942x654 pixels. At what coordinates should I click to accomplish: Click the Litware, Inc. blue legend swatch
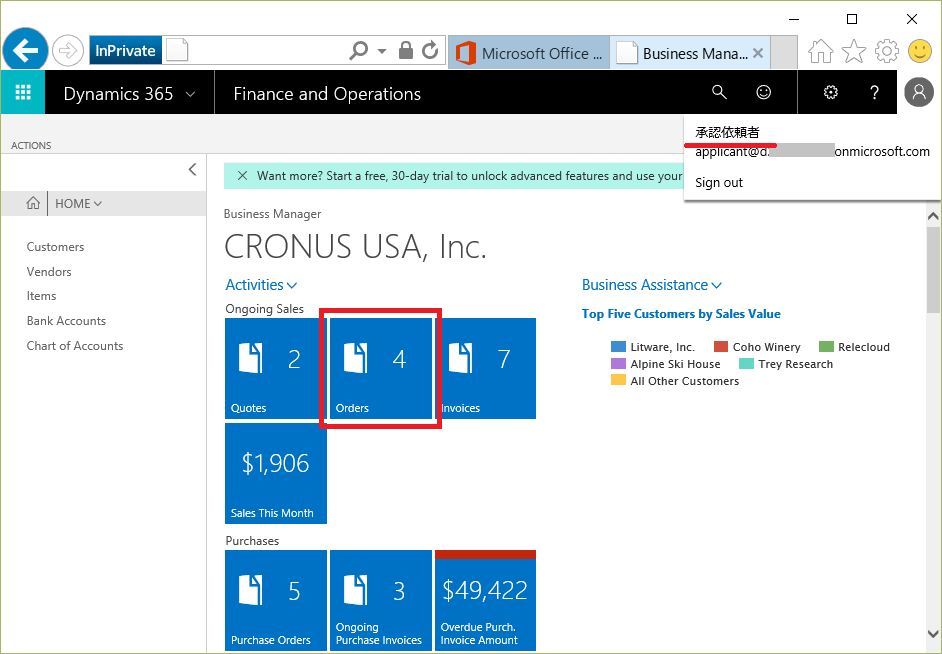point(618,347)
